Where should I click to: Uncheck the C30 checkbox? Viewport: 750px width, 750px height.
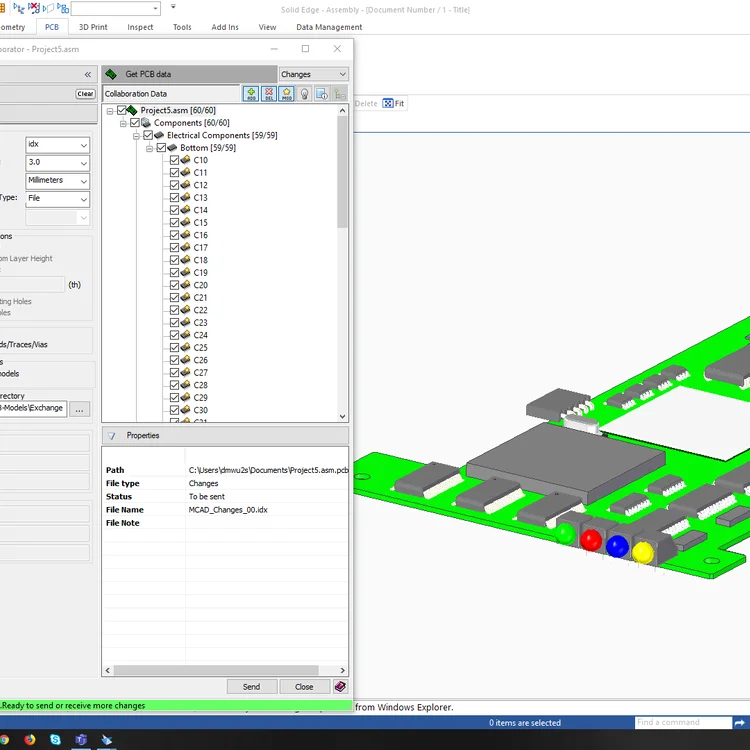point(175,410)
